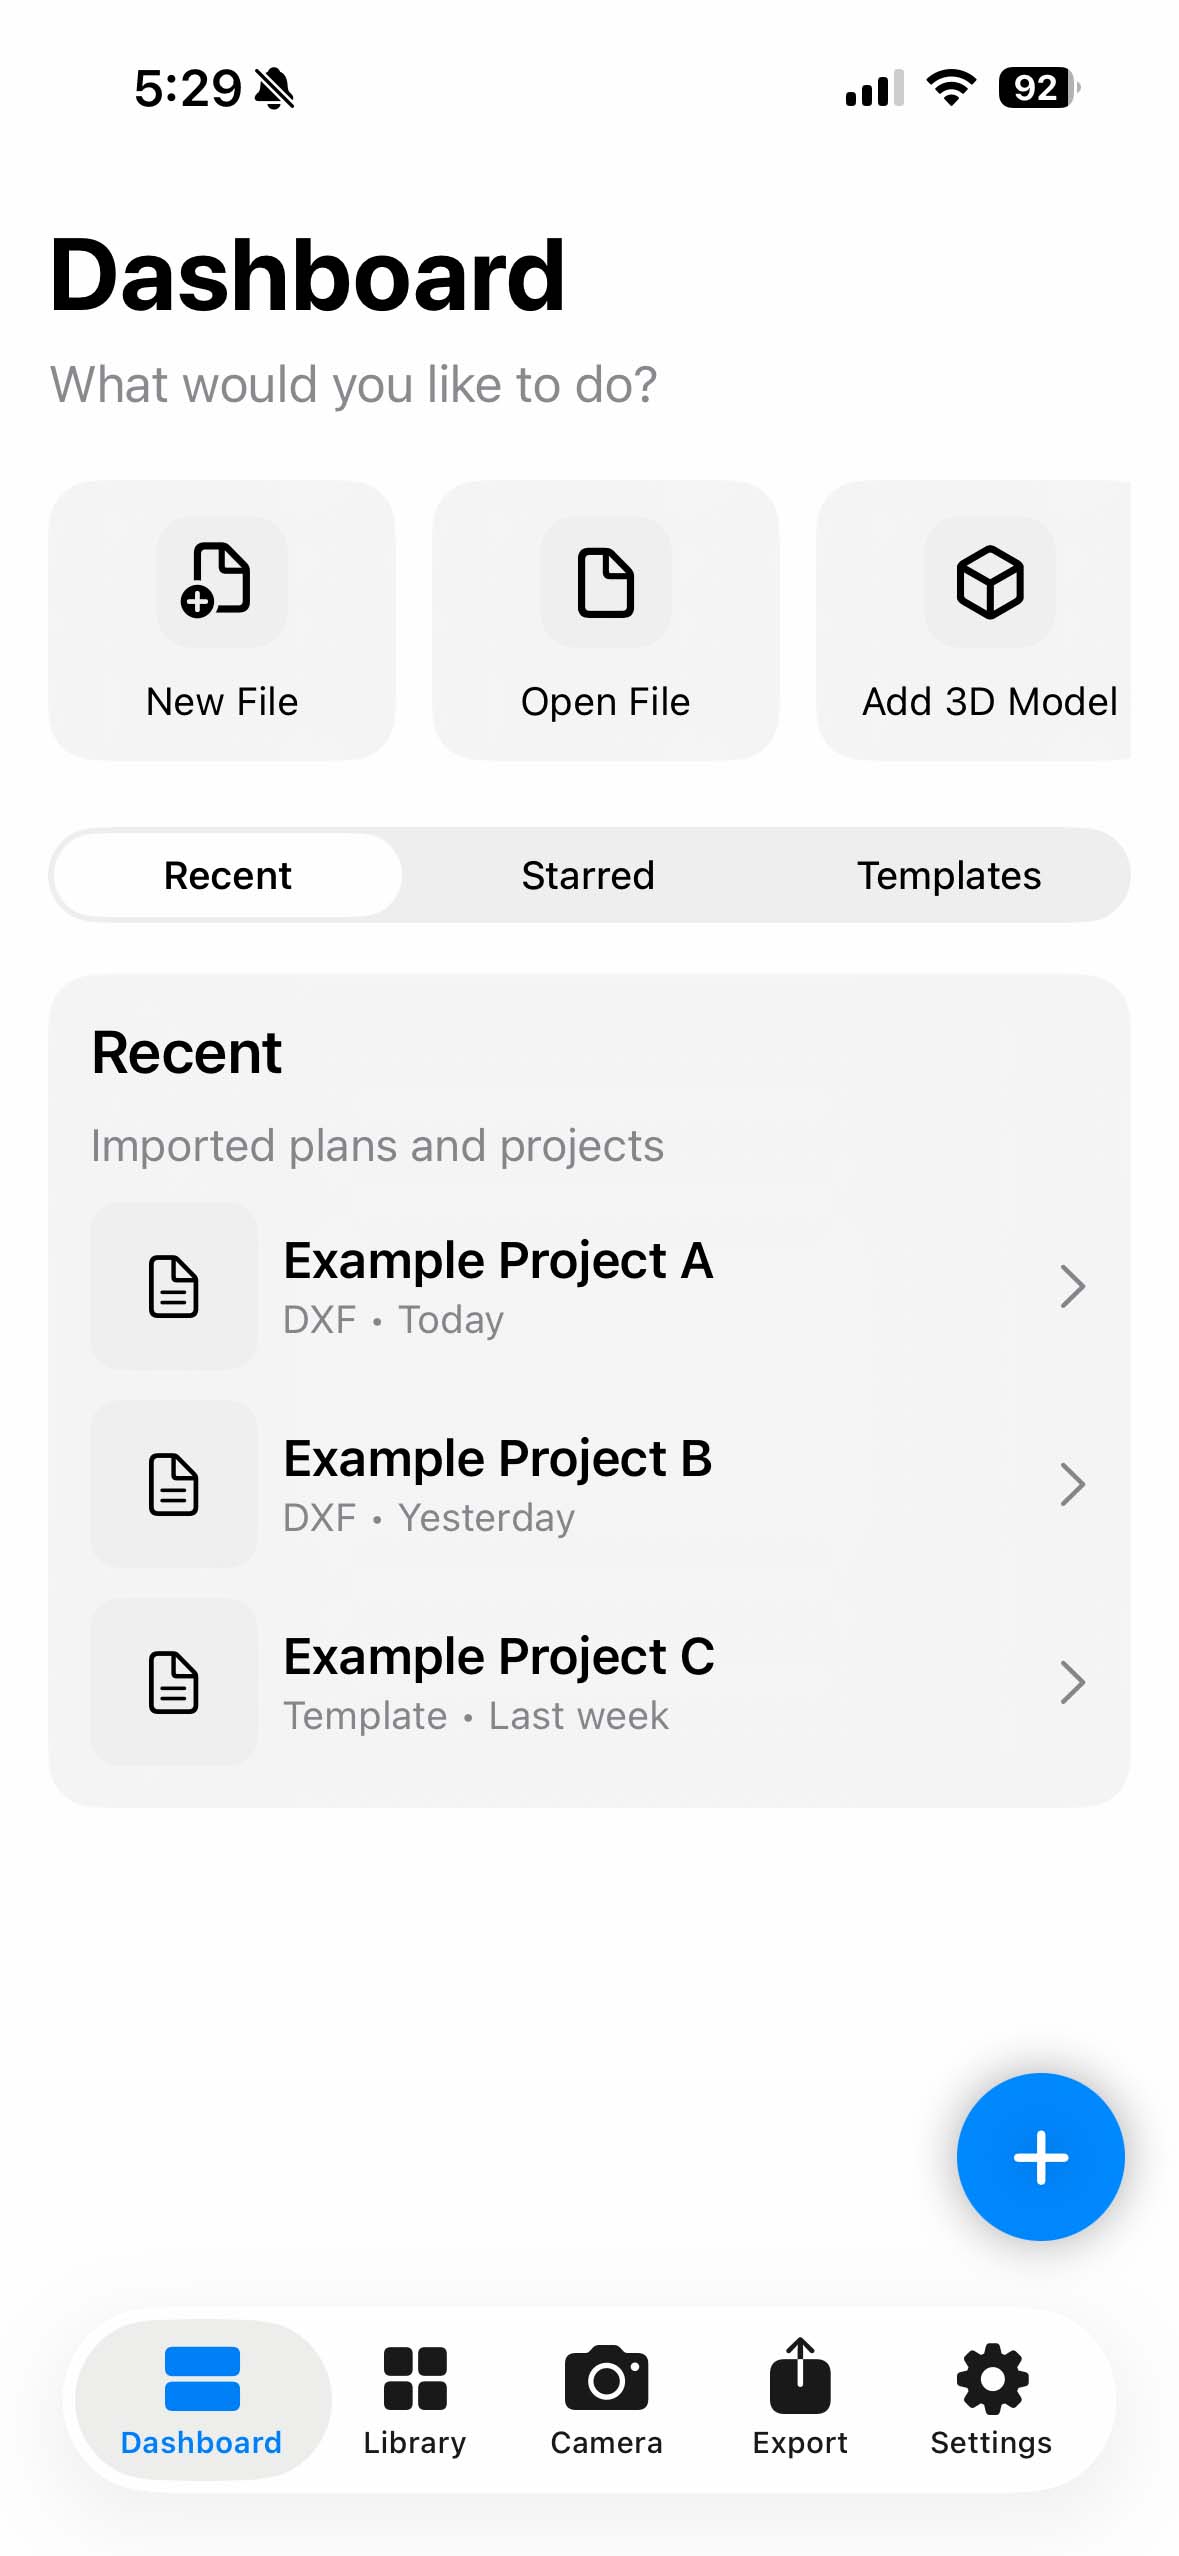1179x2556 pixels.
Task: Open Example Project A title
Action: 498,1260
